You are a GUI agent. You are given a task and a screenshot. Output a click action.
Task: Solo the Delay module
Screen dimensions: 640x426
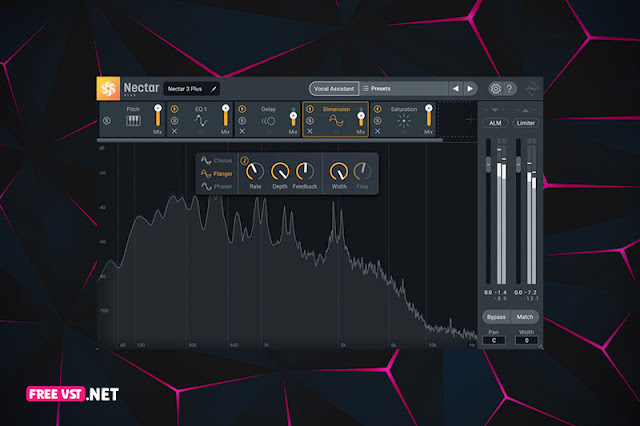pyautogui.click(x=242, y=121)
